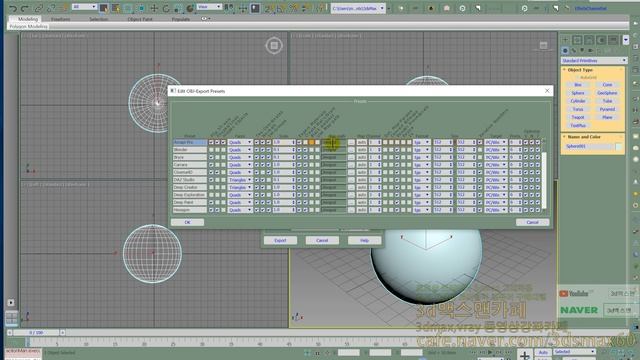The image size is (640, 360).
Task: Open the Create panel plus icon
Action: pos(565,40)
